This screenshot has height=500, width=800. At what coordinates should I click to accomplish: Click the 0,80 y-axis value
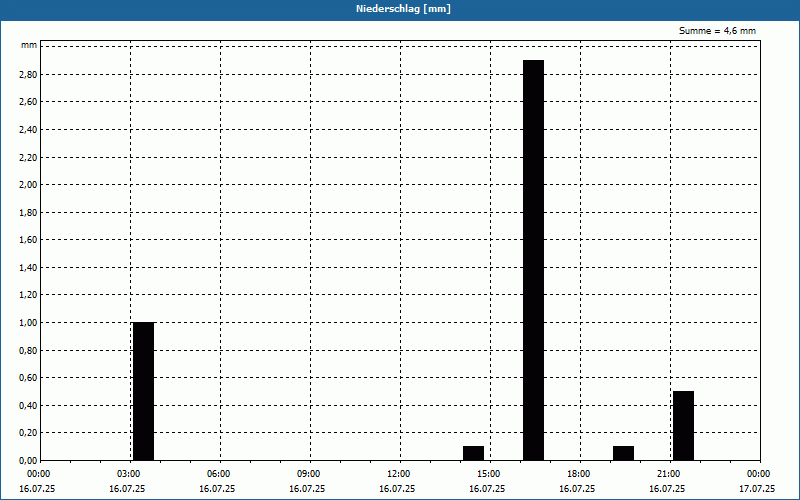pos(28,351)
